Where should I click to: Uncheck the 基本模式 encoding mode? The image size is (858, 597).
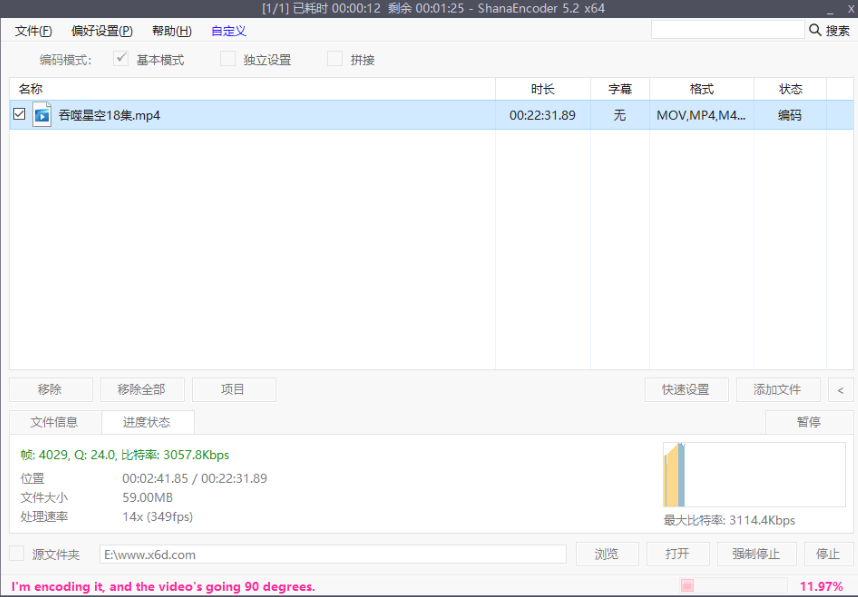pyautogui.click(x=120, y=59)
